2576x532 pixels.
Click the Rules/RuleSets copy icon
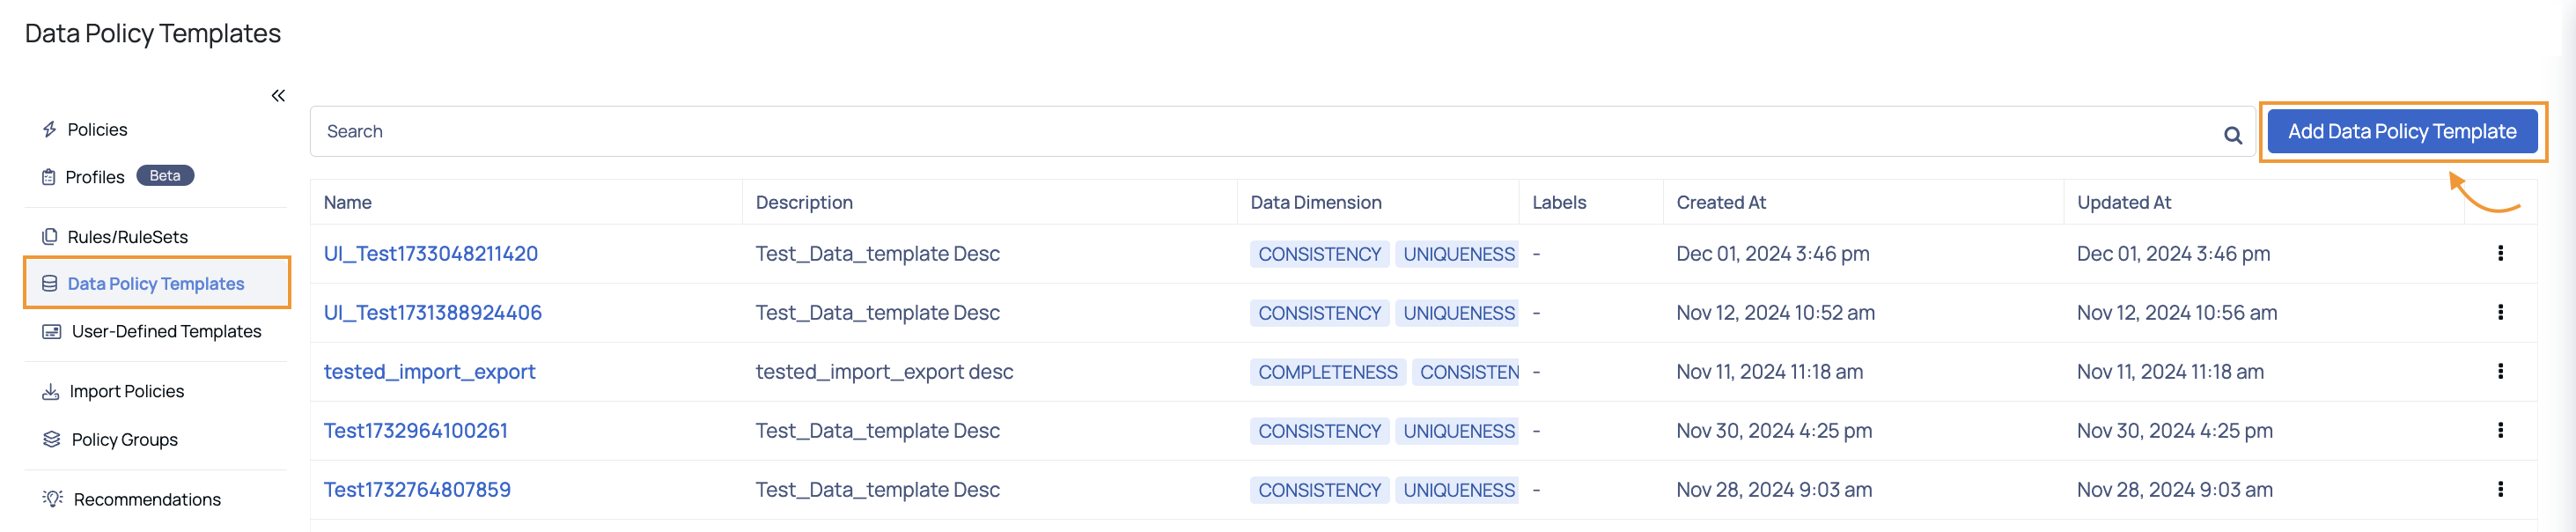(x=49, y=237)
